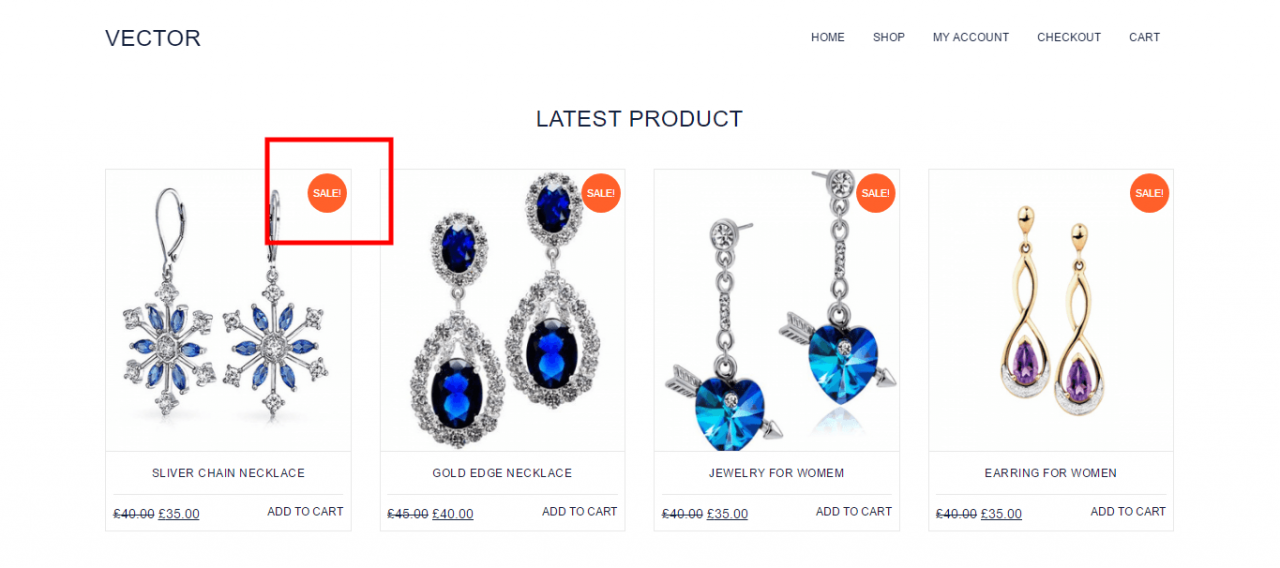Open the gold purple gem earrings image
The width and height of the screenshot is (1280, 568).
(x=1051, y=310)
